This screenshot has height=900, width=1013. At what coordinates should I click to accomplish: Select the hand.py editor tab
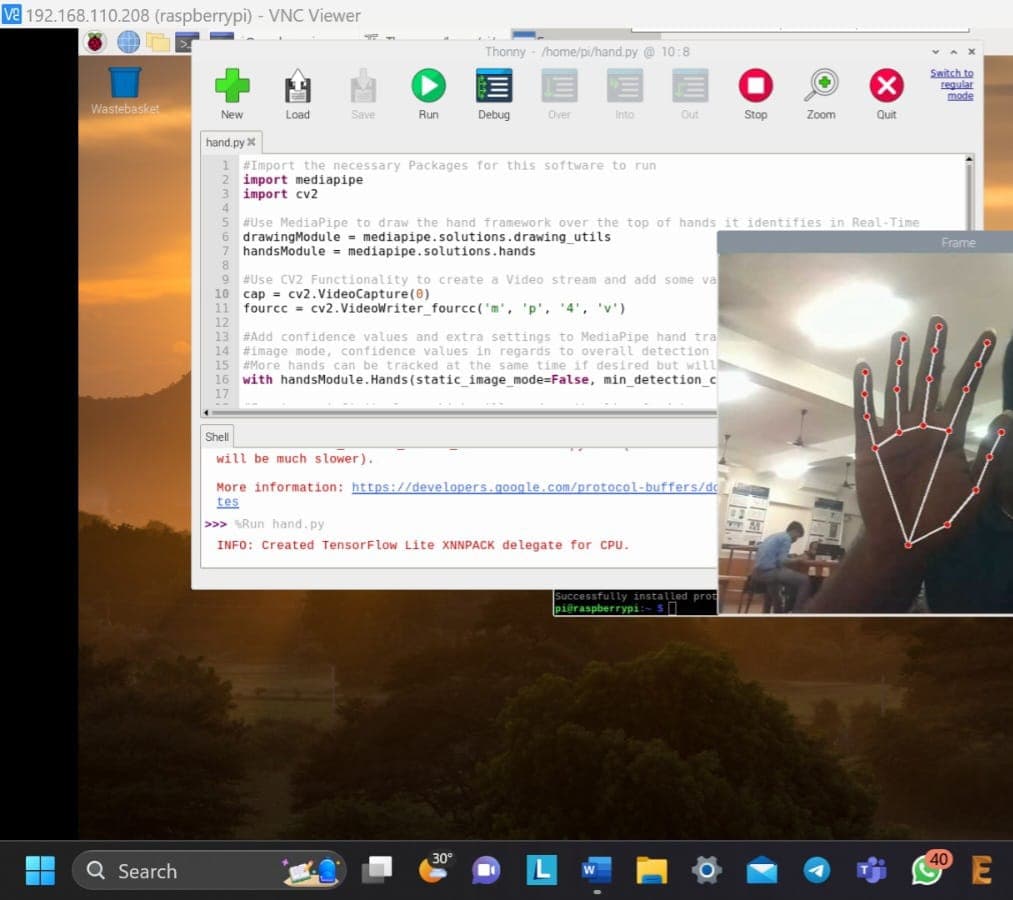225,142
